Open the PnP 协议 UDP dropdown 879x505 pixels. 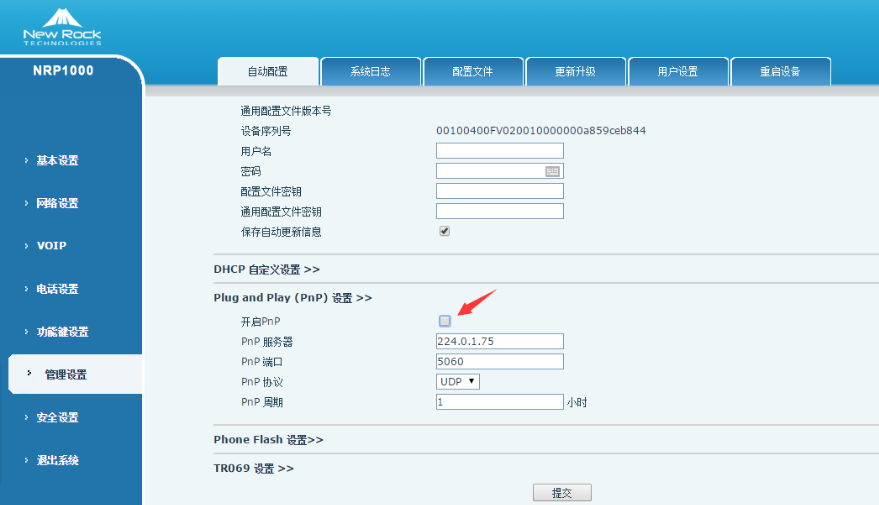(x=458, y=381)
